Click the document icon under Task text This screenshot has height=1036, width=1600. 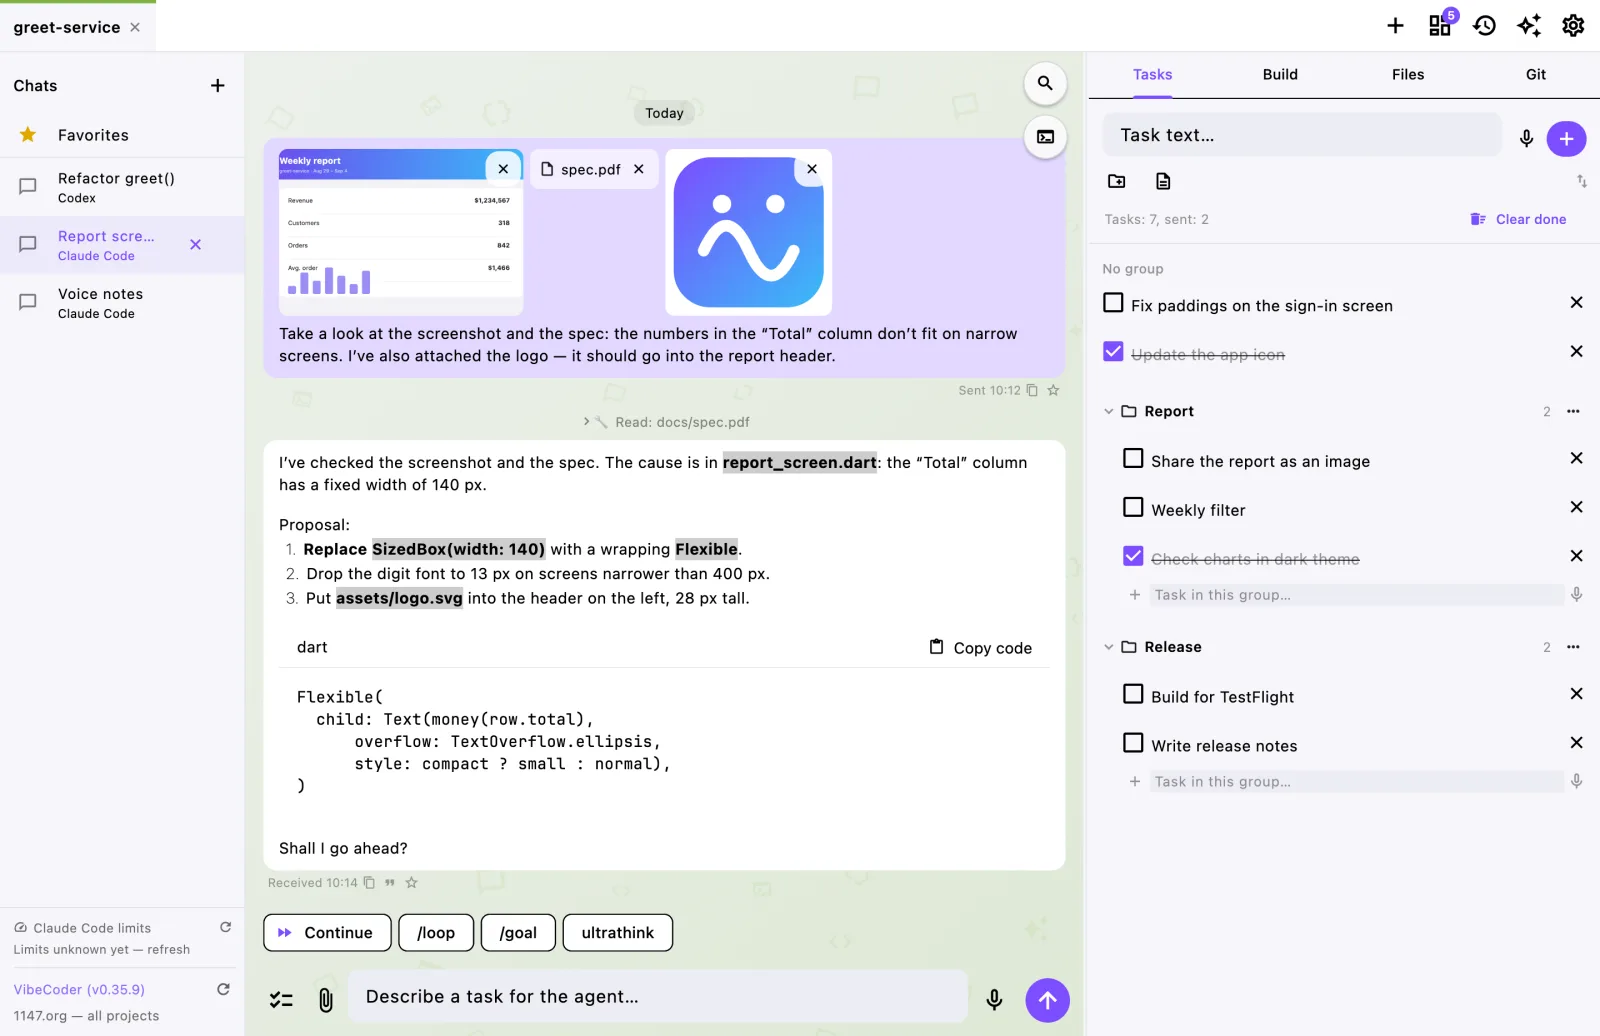(1163, 181)
